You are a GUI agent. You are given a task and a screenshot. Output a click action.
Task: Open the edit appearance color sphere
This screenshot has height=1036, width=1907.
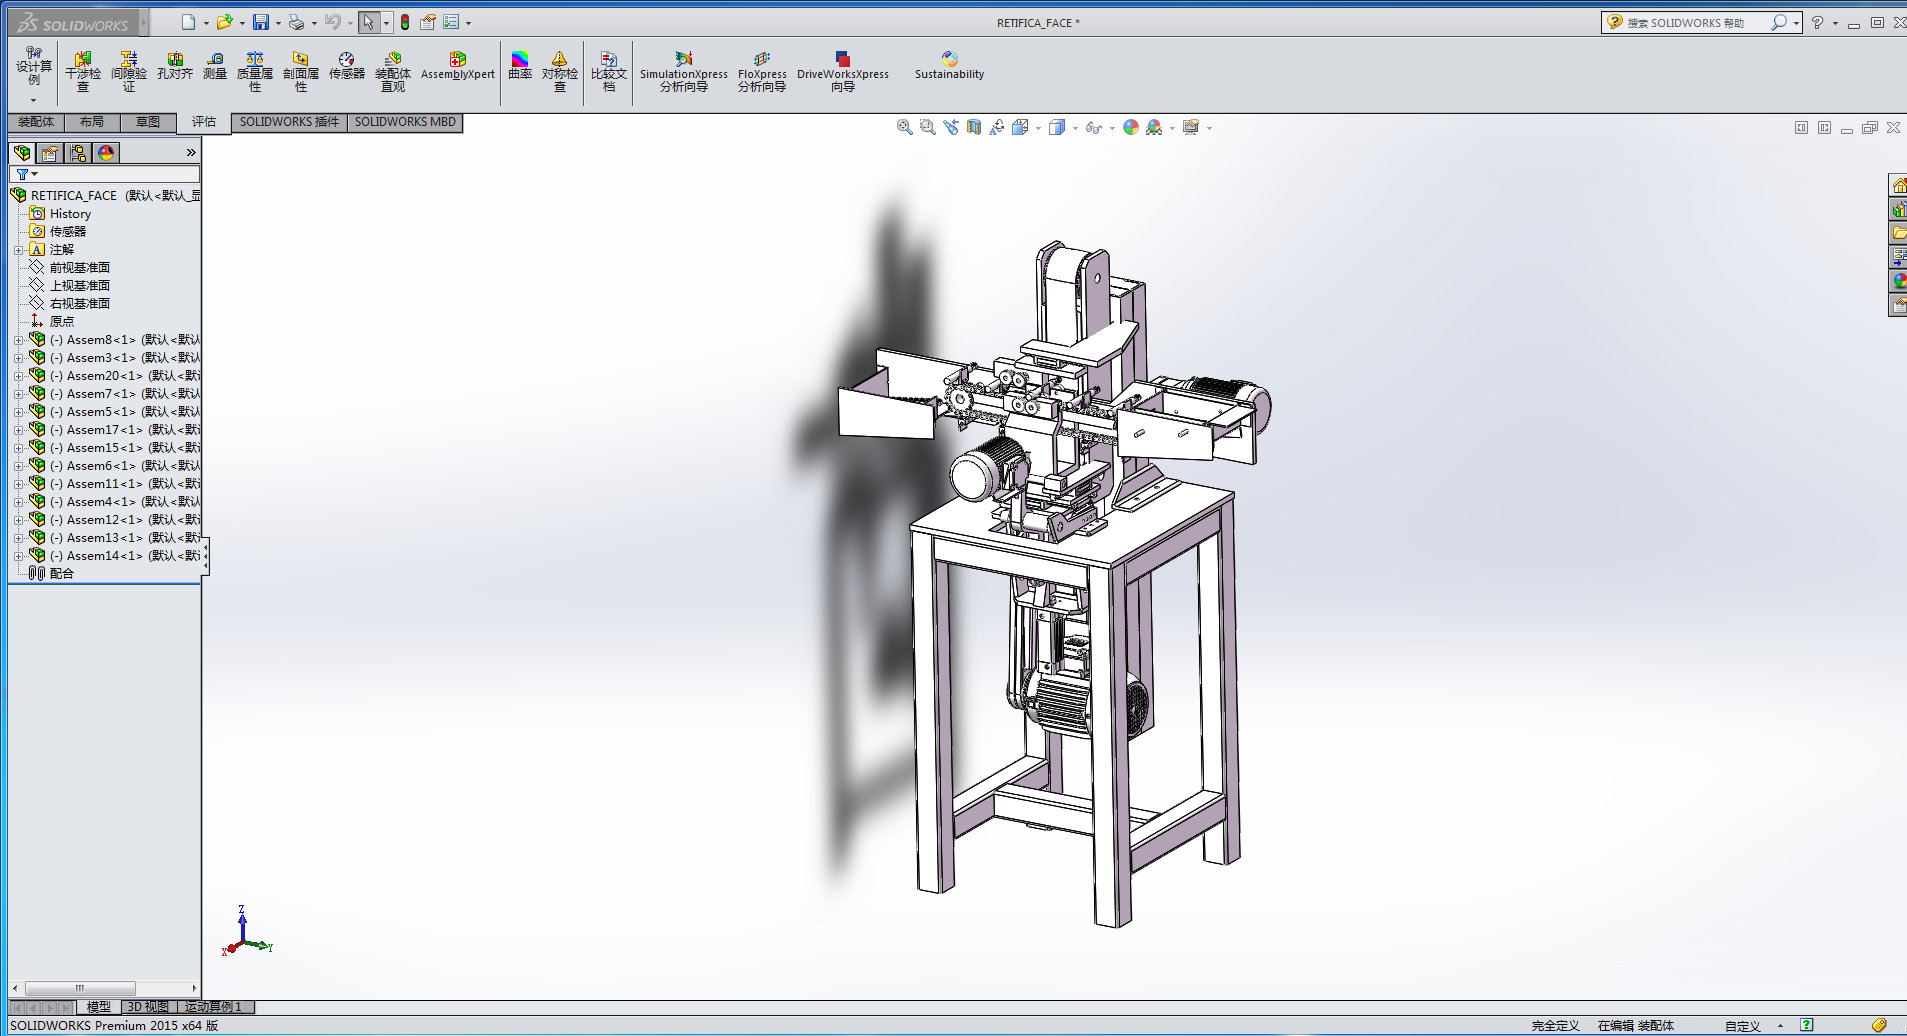[x=1130, y=127]
